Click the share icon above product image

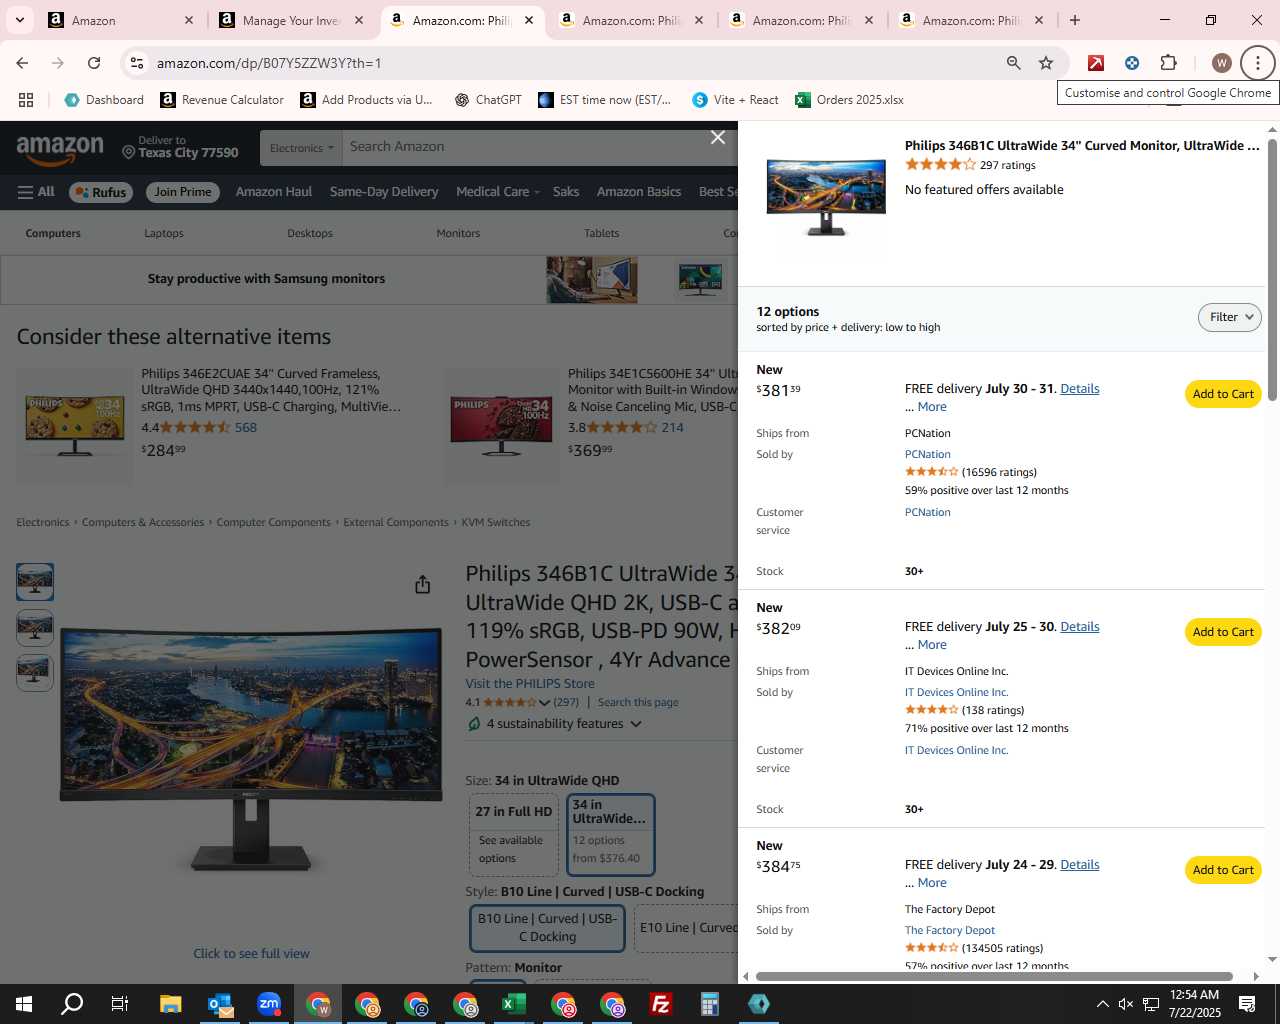pyautogui.click(x=423, y=584)
